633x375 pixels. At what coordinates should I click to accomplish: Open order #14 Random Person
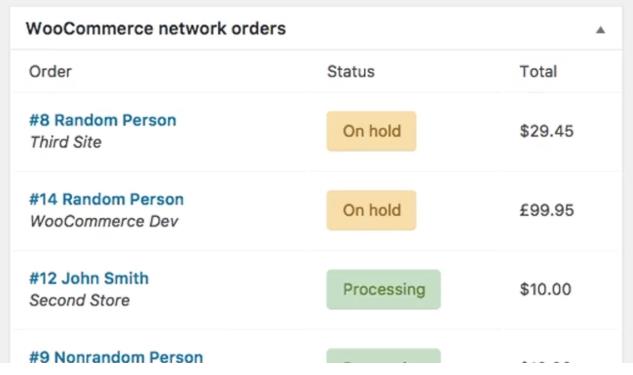[x=107, y=199]
